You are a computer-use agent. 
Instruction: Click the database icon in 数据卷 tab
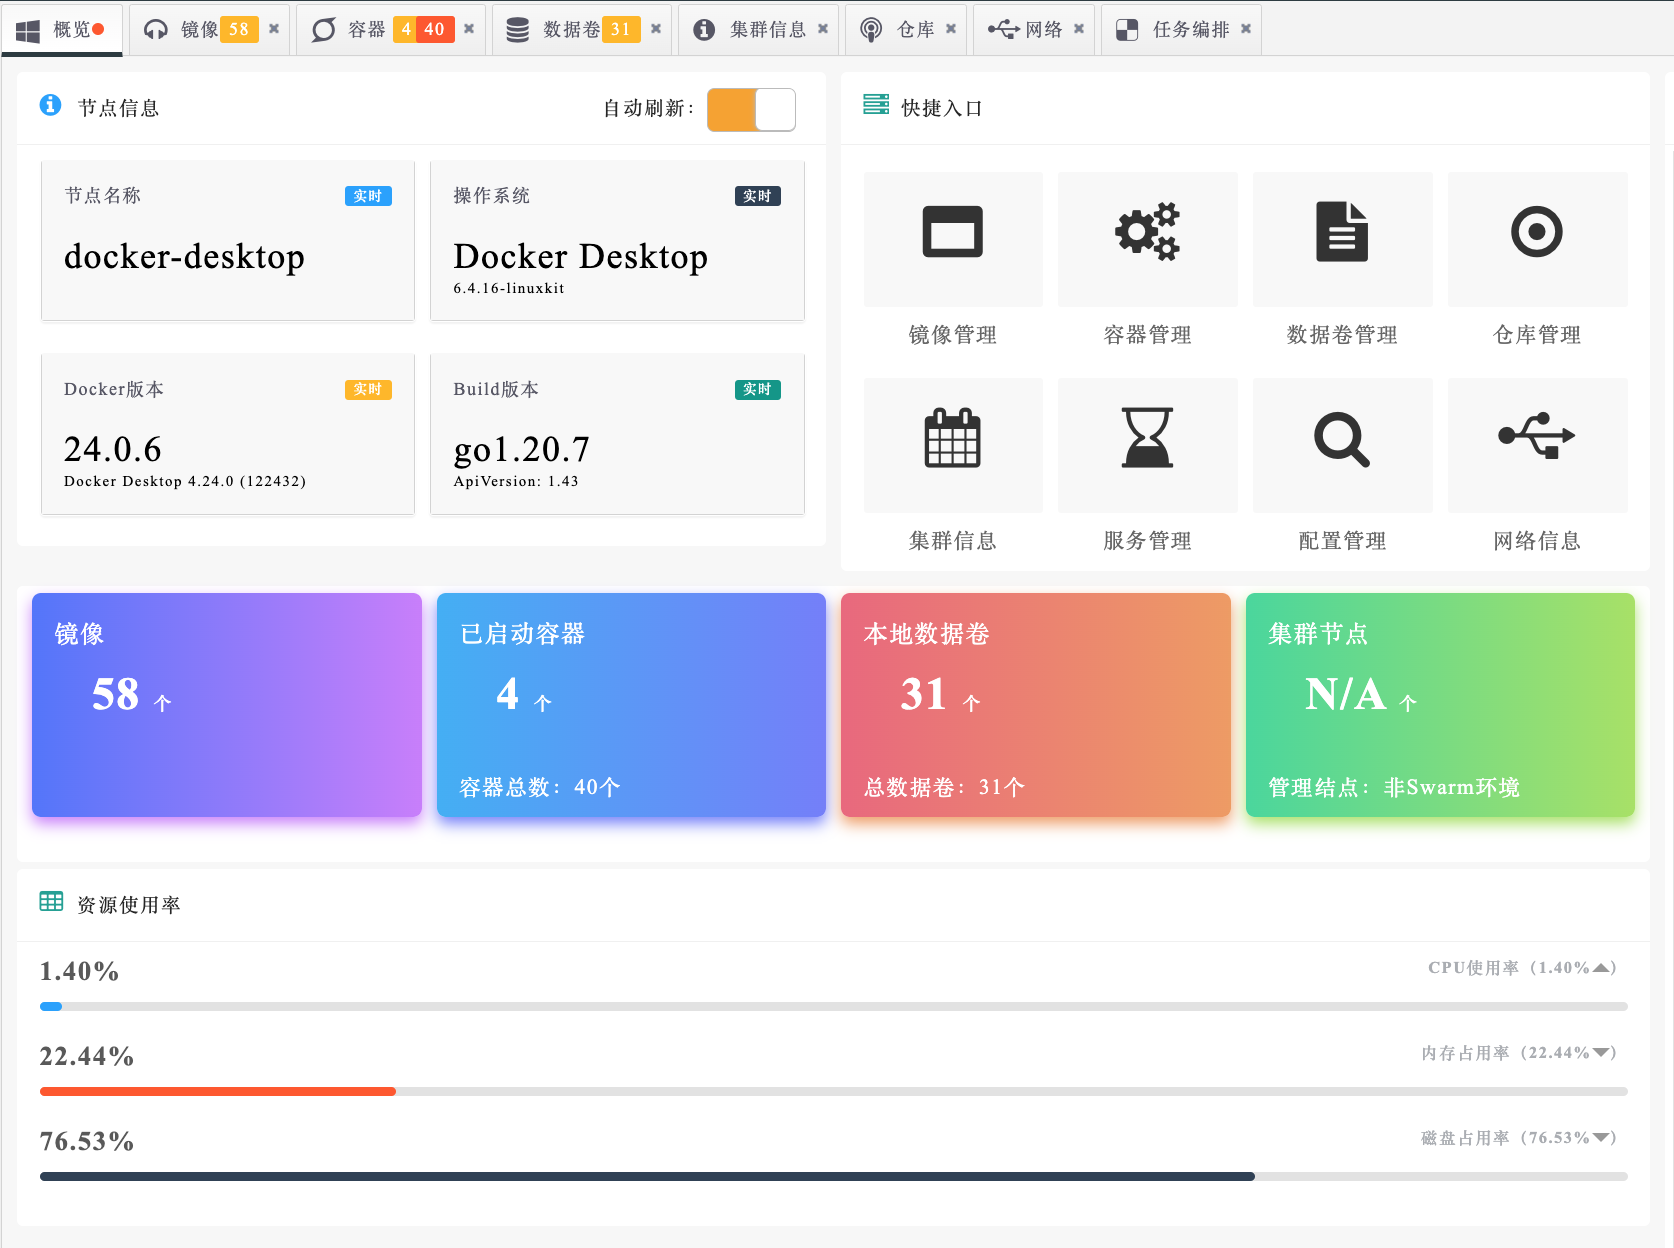(517, 30)
